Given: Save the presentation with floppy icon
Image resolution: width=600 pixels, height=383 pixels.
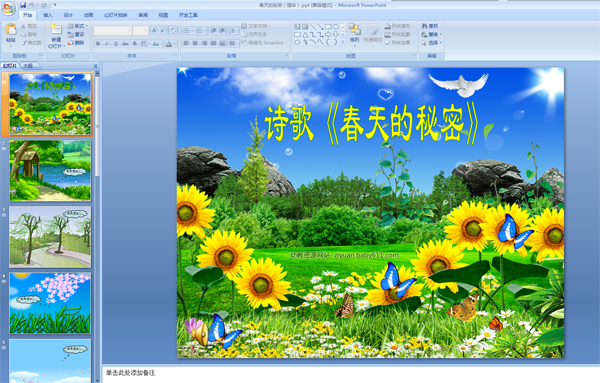Looking at the screenshot, I should coord(23,5).
